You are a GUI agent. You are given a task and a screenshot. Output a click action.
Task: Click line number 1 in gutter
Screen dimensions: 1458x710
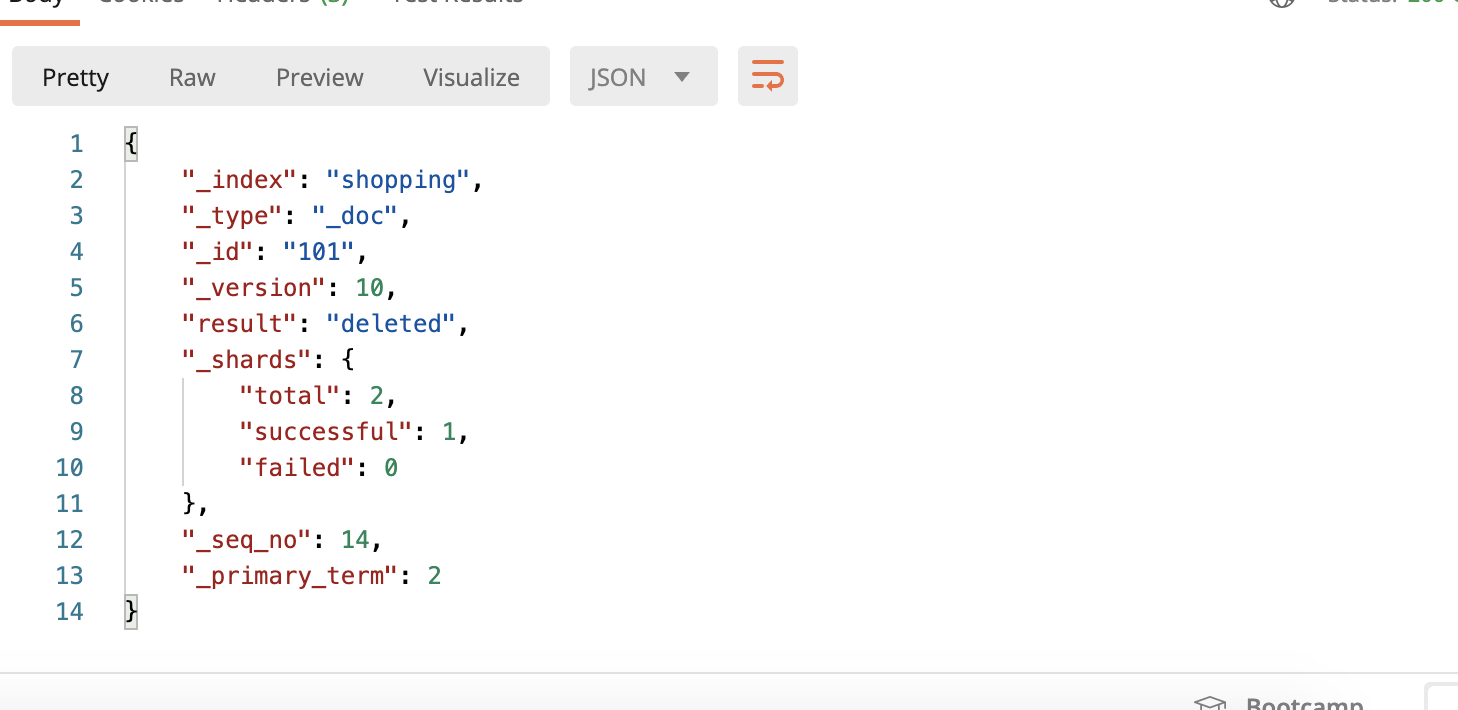point(77,144)
